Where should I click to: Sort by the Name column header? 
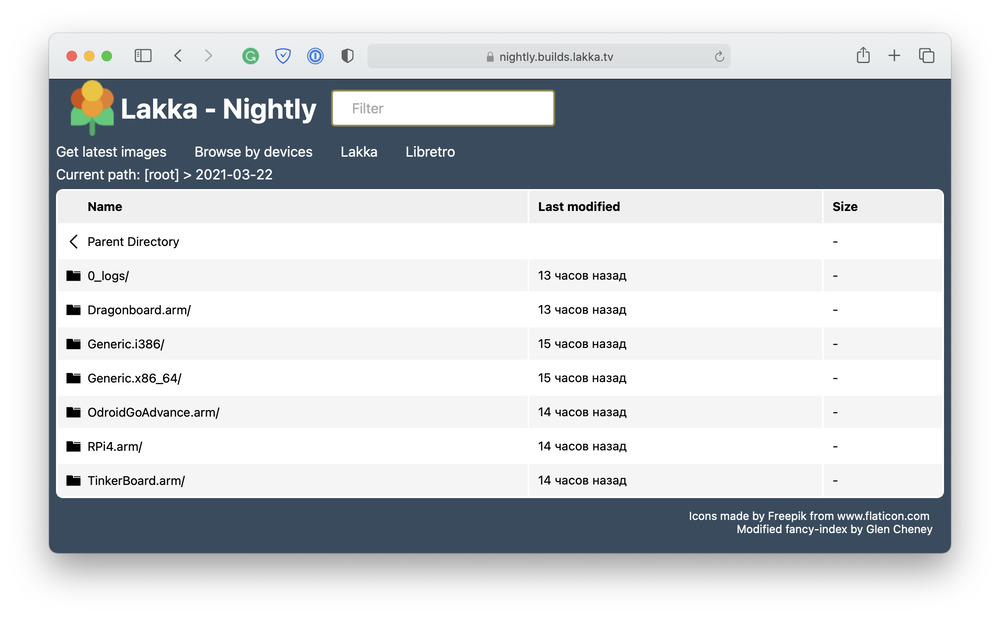coord(105,207)
